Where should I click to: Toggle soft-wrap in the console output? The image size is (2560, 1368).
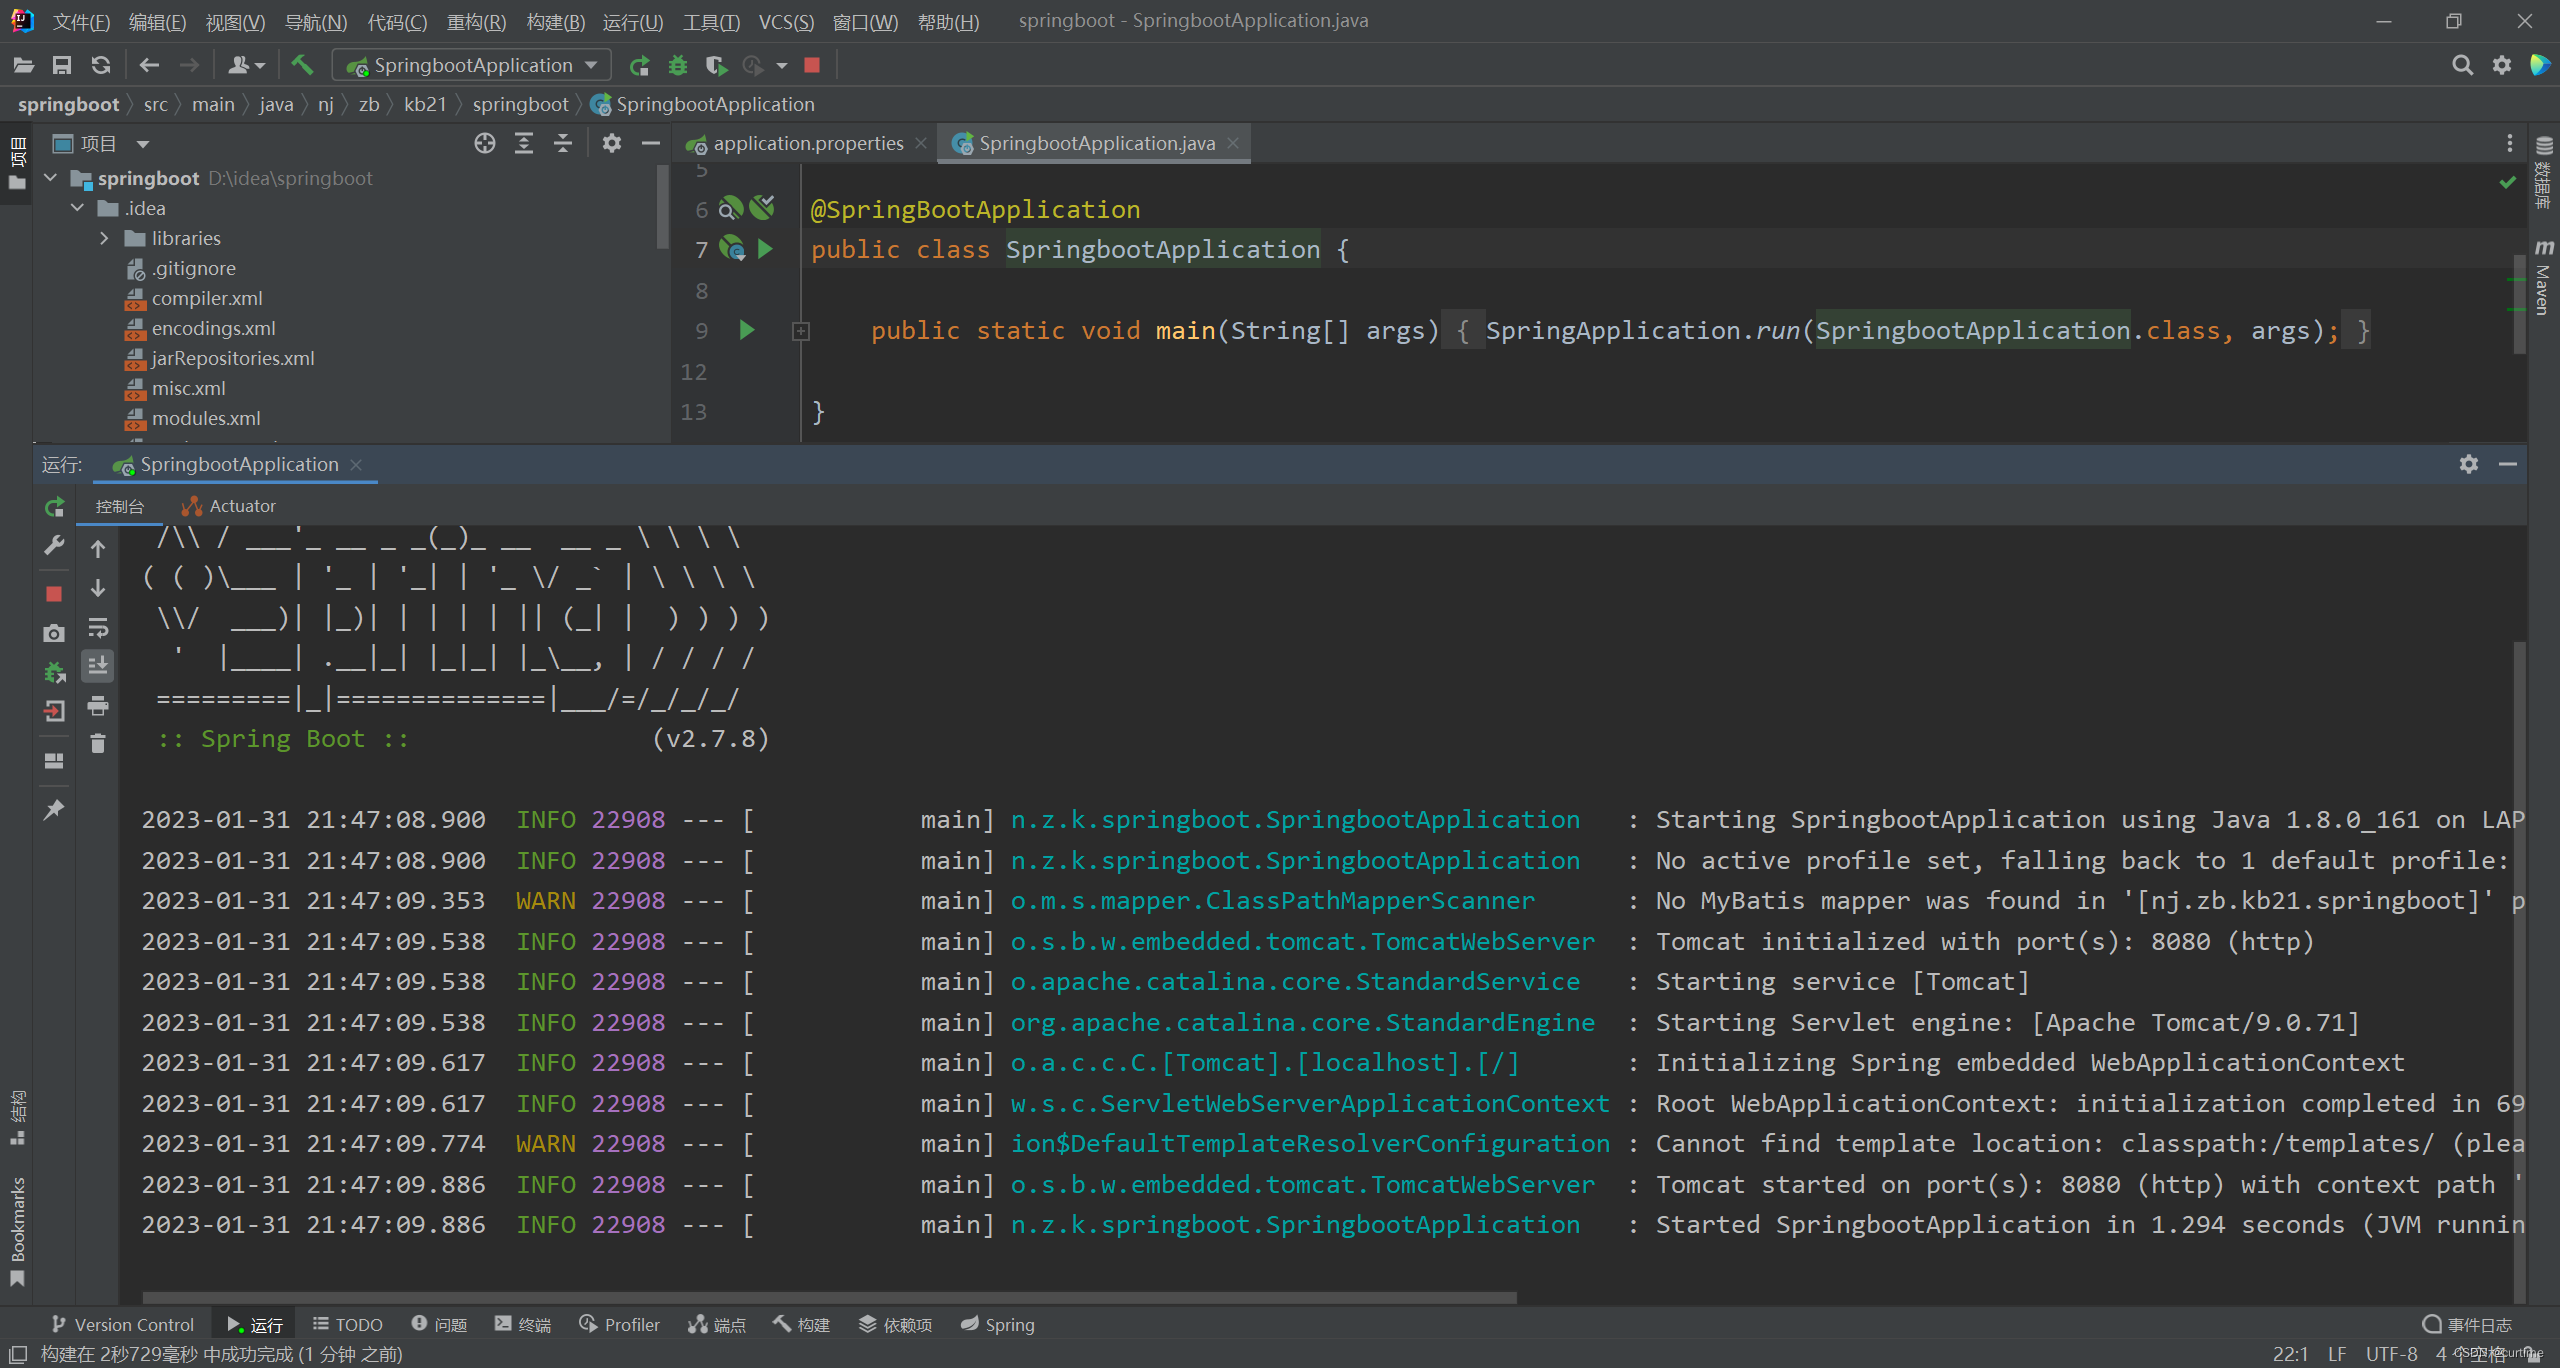[x=97, y=629]
